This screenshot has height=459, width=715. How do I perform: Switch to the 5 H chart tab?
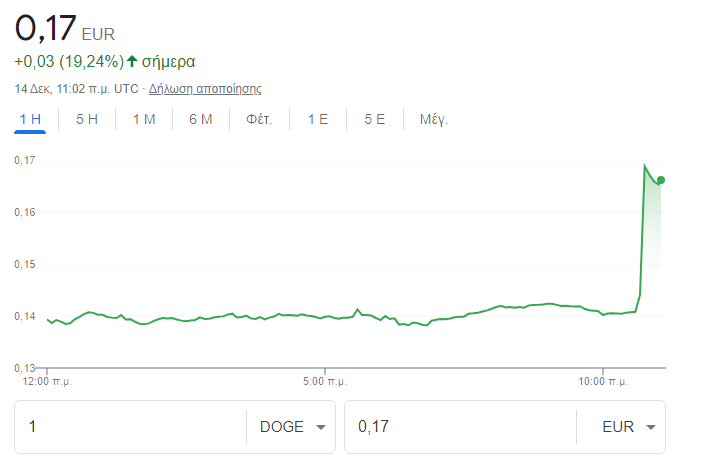point(87,119)
